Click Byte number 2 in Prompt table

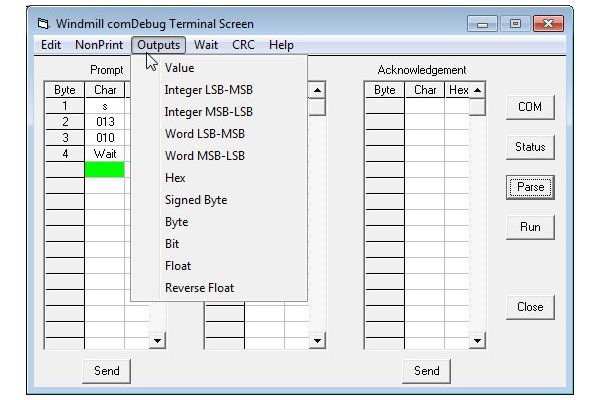pos(65,122)
